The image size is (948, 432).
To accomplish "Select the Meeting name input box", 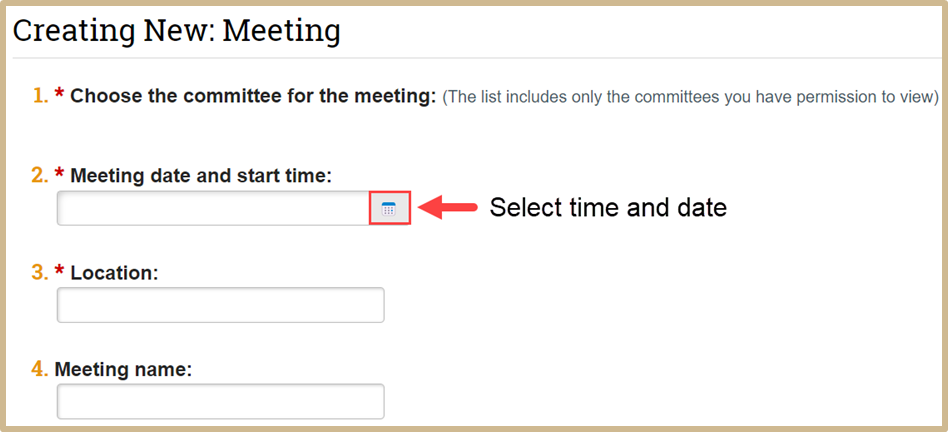I will [220, 402].
